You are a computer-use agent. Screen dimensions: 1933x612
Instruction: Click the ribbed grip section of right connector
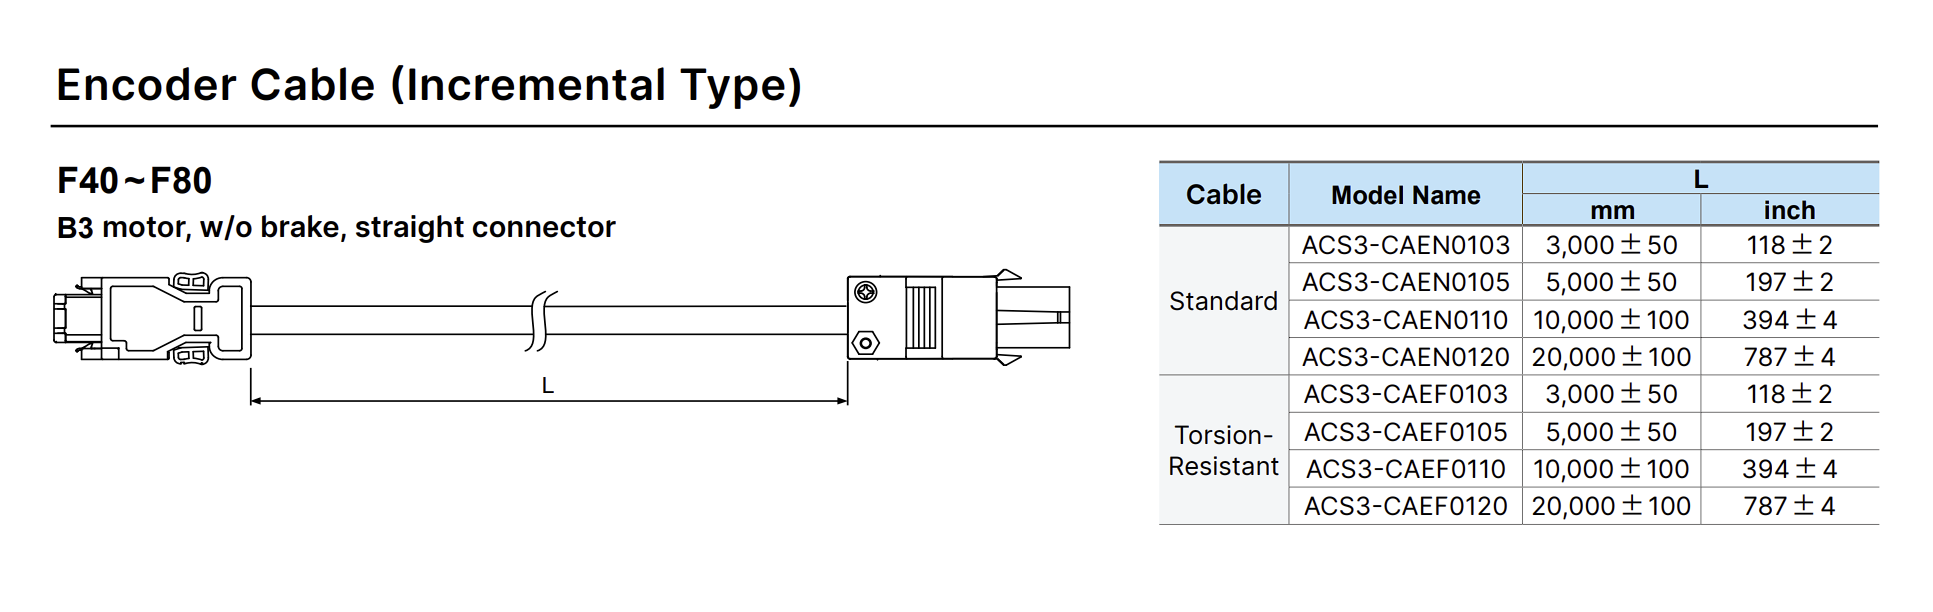coord(922,317)
